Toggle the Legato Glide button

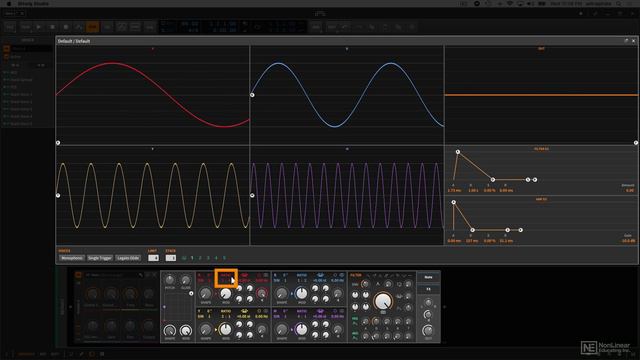click(128, 258)
